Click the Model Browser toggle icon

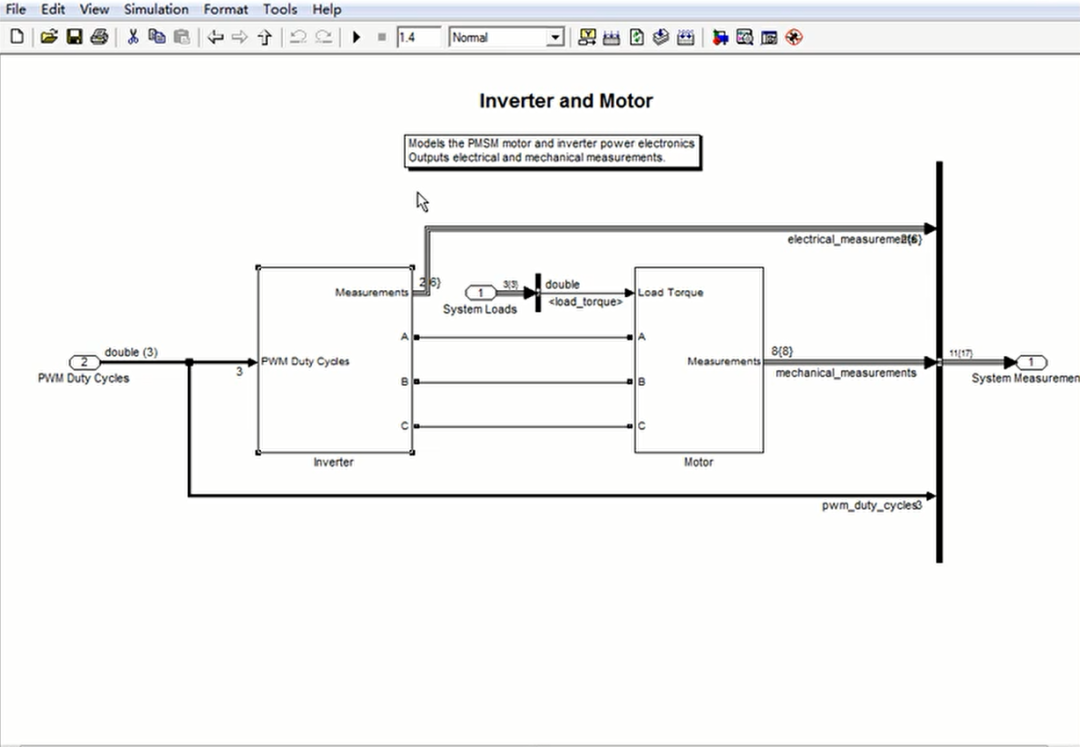point(769,37)
